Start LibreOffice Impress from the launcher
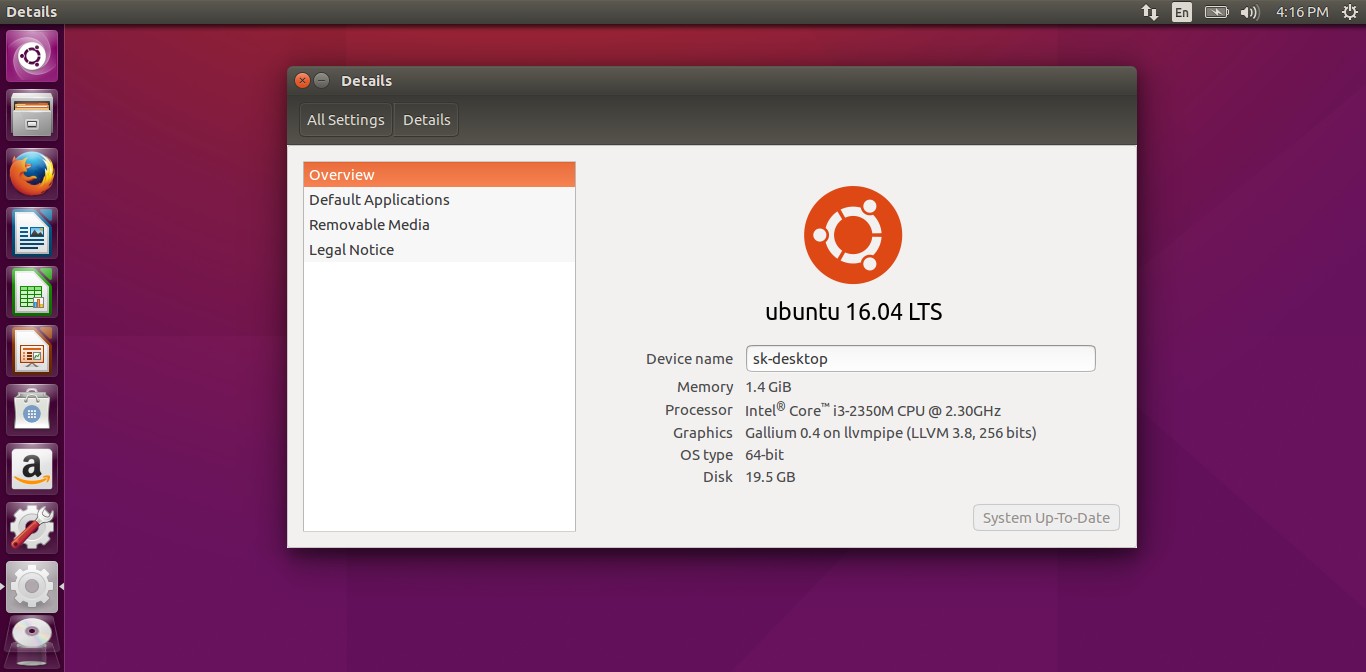 (32, 351)
